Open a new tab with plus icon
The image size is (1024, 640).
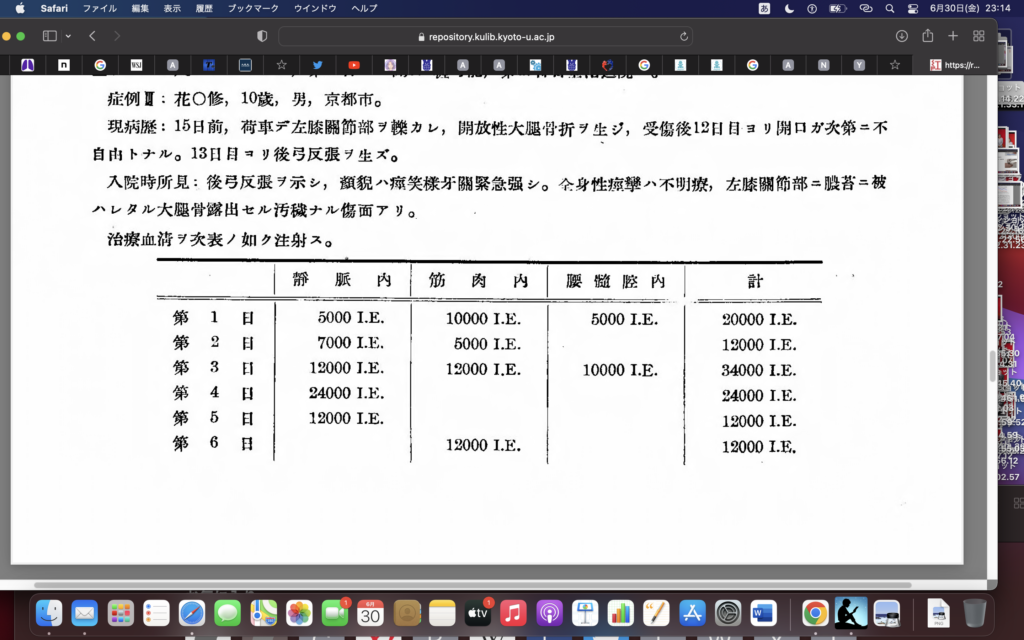pos(952,36)
